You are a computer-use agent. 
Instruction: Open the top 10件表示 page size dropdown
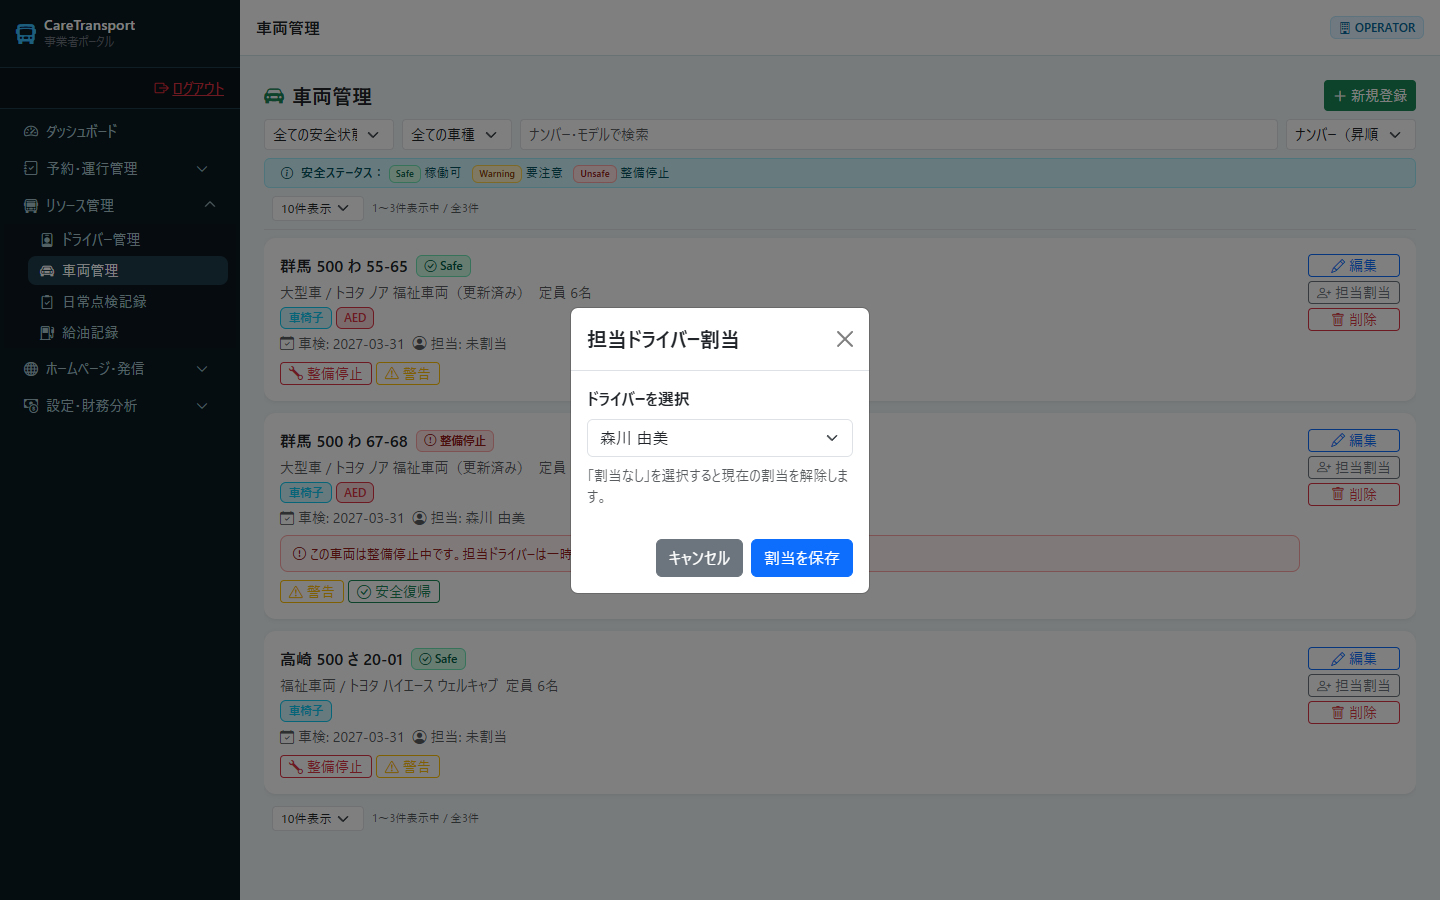316,208
